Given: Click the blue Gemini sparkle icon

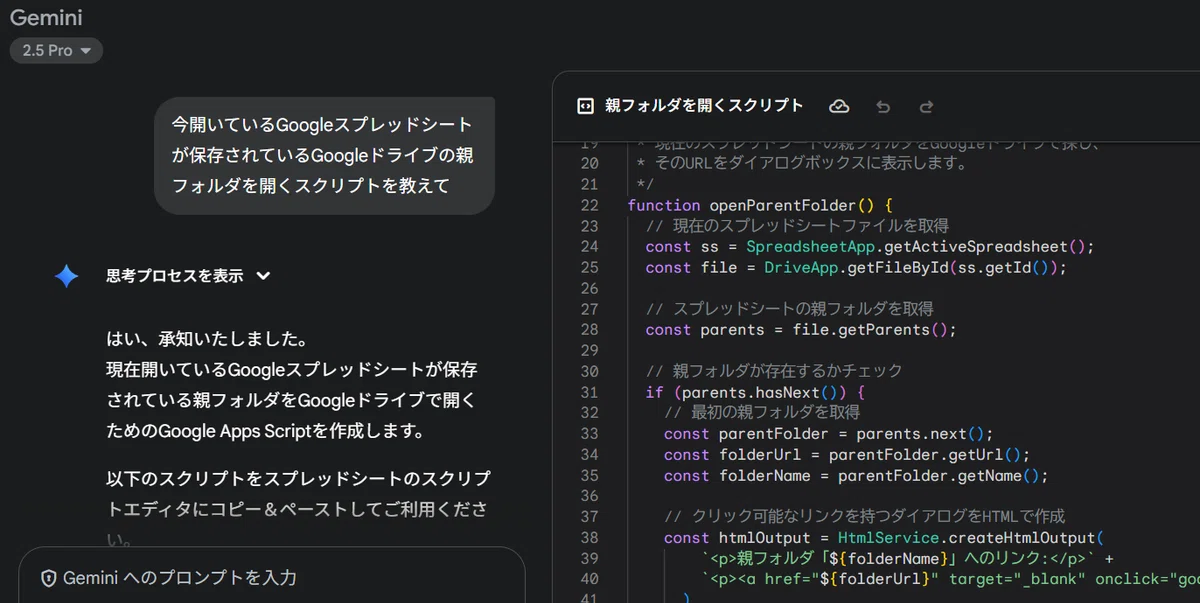Looking at the screenshot, I should pos(67,276).
